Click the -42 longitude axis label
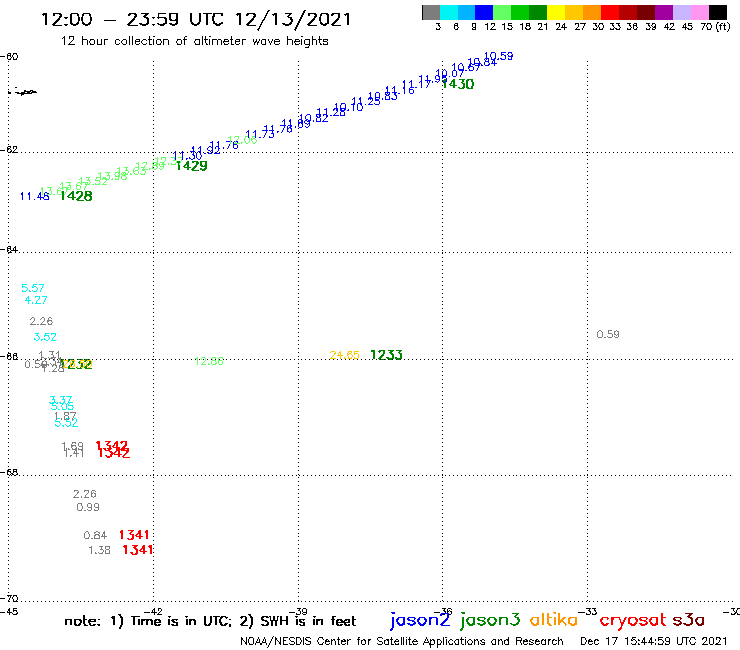This screenshot has width=740, height=650. tap(154, 612)
